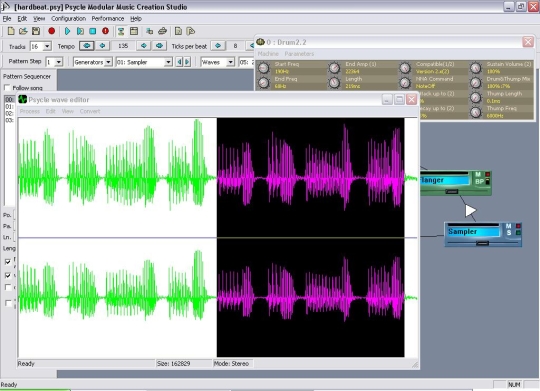540x391 pixels.
Task: Click the play-from-position icon with bracket
Action: (80, 31)
